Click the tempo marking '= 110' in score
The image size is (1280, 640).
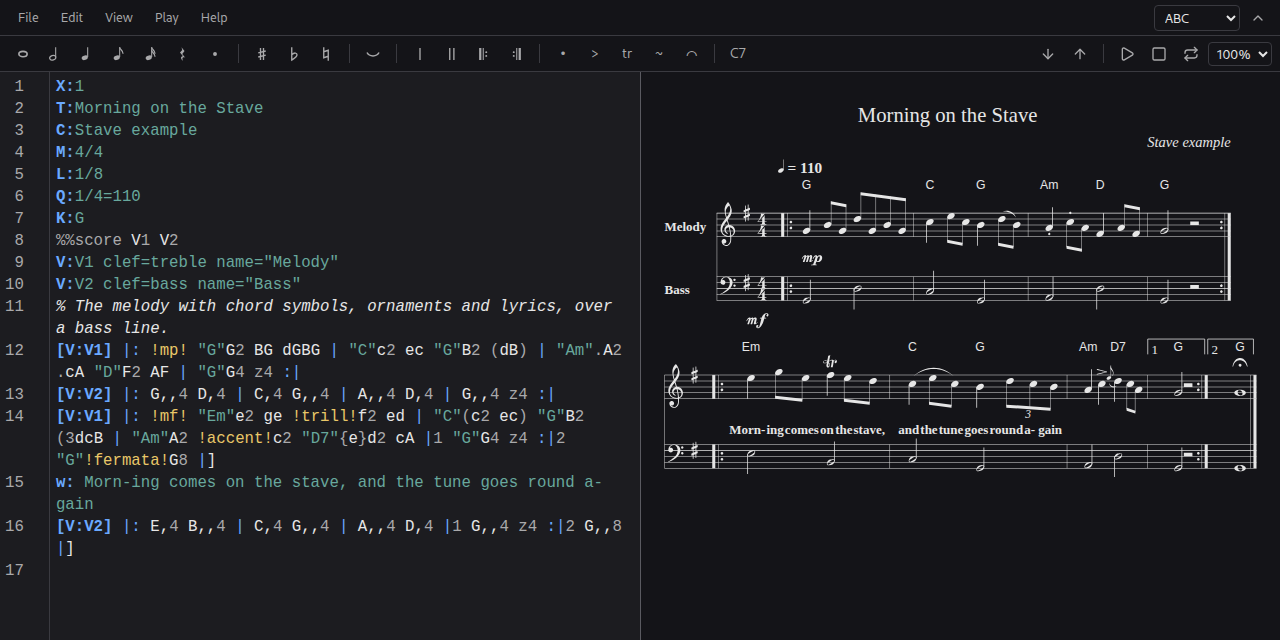tap(800, 168)
